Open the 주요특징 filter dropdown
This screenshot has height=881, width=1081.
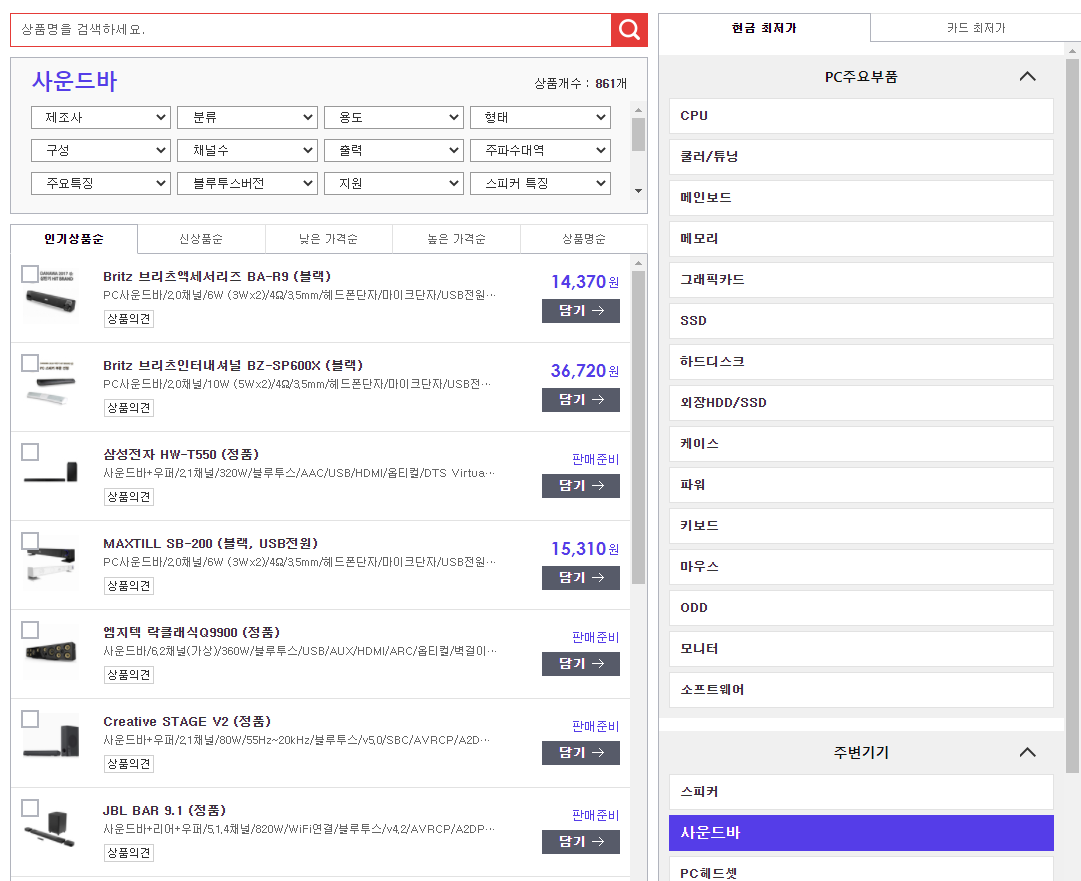point(101,183)
